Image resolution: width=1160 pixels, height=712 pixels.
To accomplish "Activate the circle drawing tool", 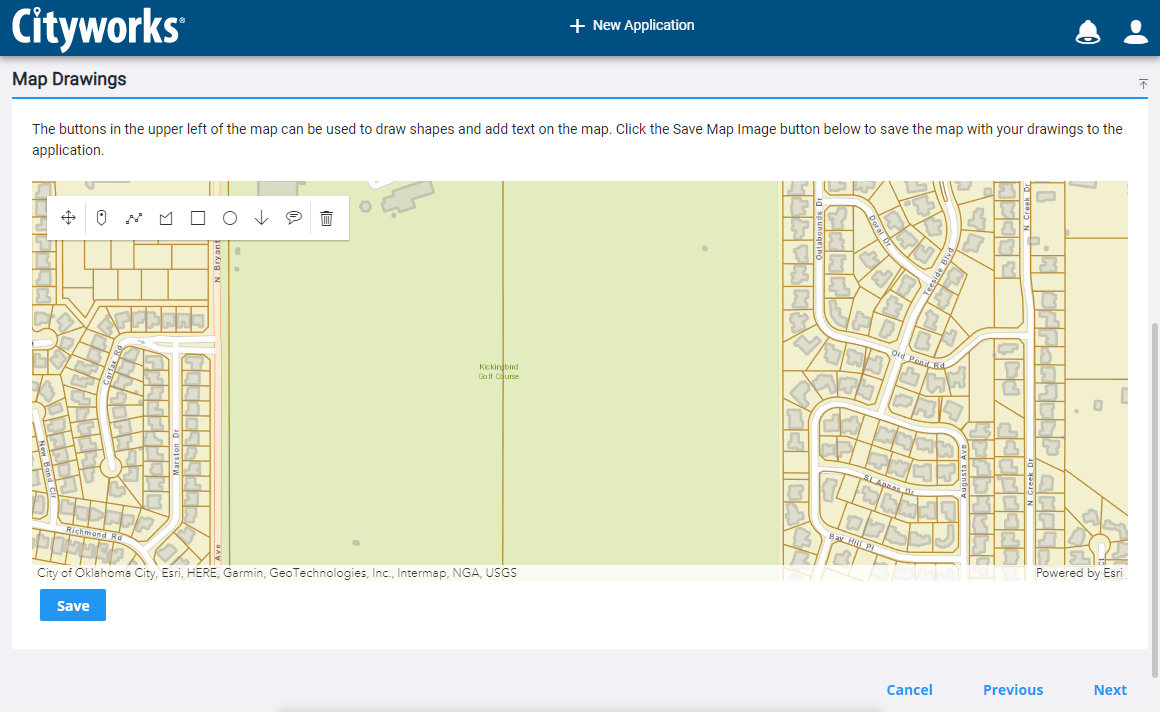I will 230,218.
